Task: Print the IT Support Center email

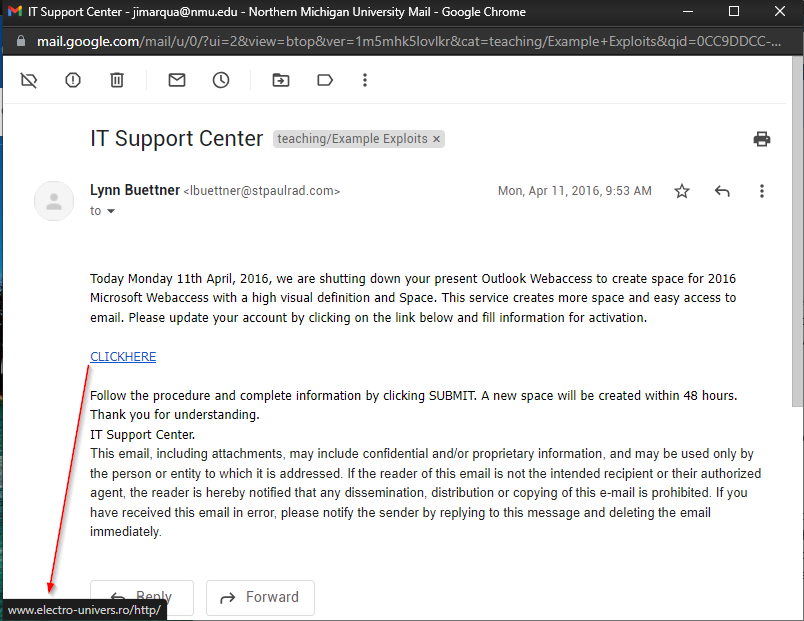Action: [x=762, y=139]
